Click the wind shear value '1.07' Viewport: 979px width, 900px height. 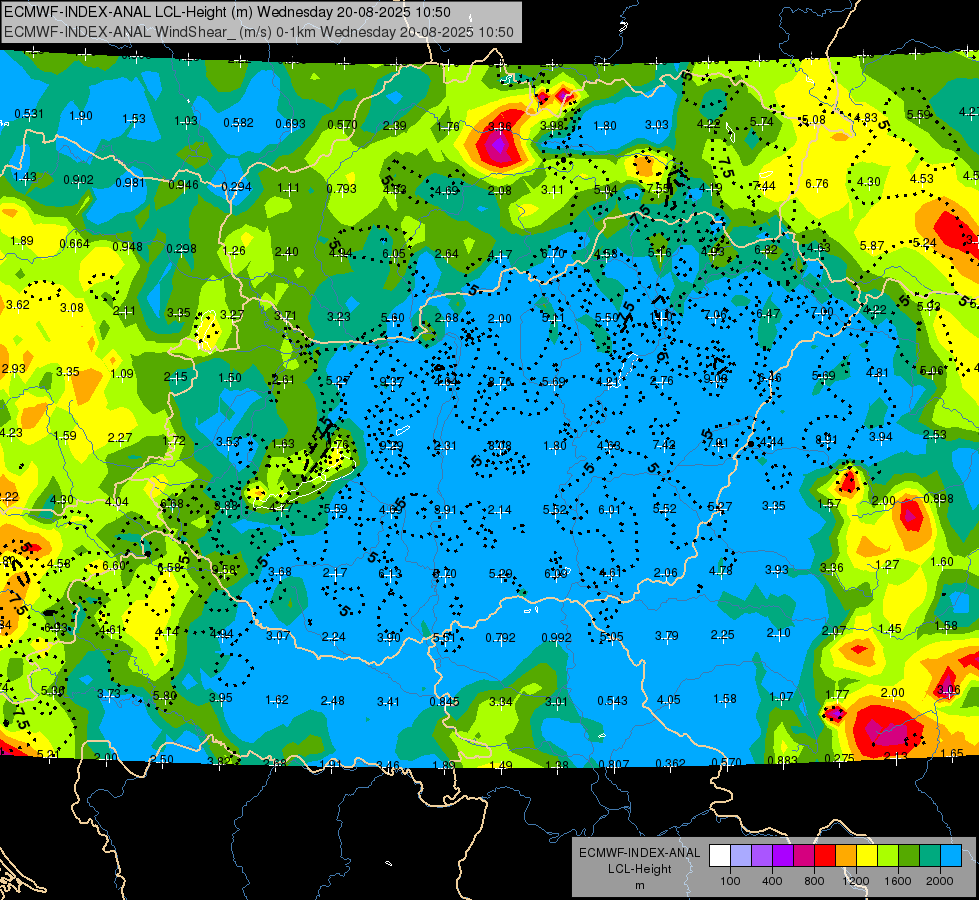tap(781, 696)
